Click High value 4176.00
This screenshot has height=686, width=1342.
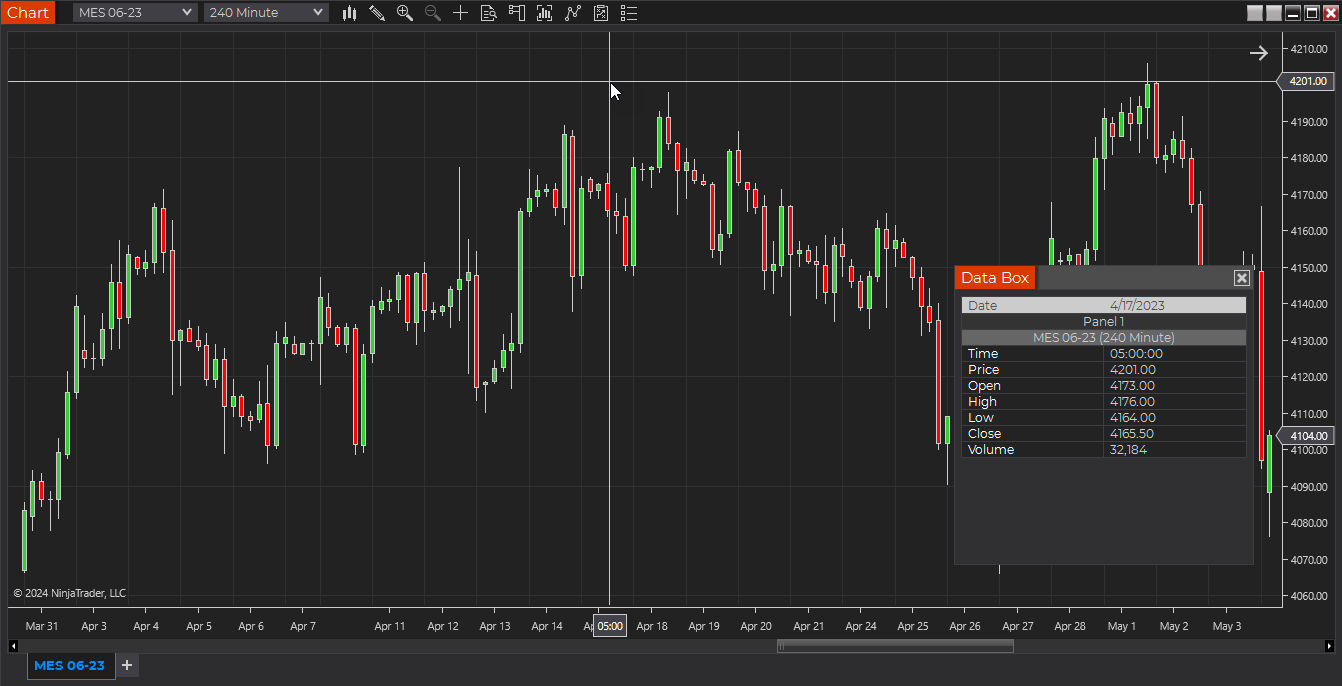pyautogui.click(x=1132, y=401)
